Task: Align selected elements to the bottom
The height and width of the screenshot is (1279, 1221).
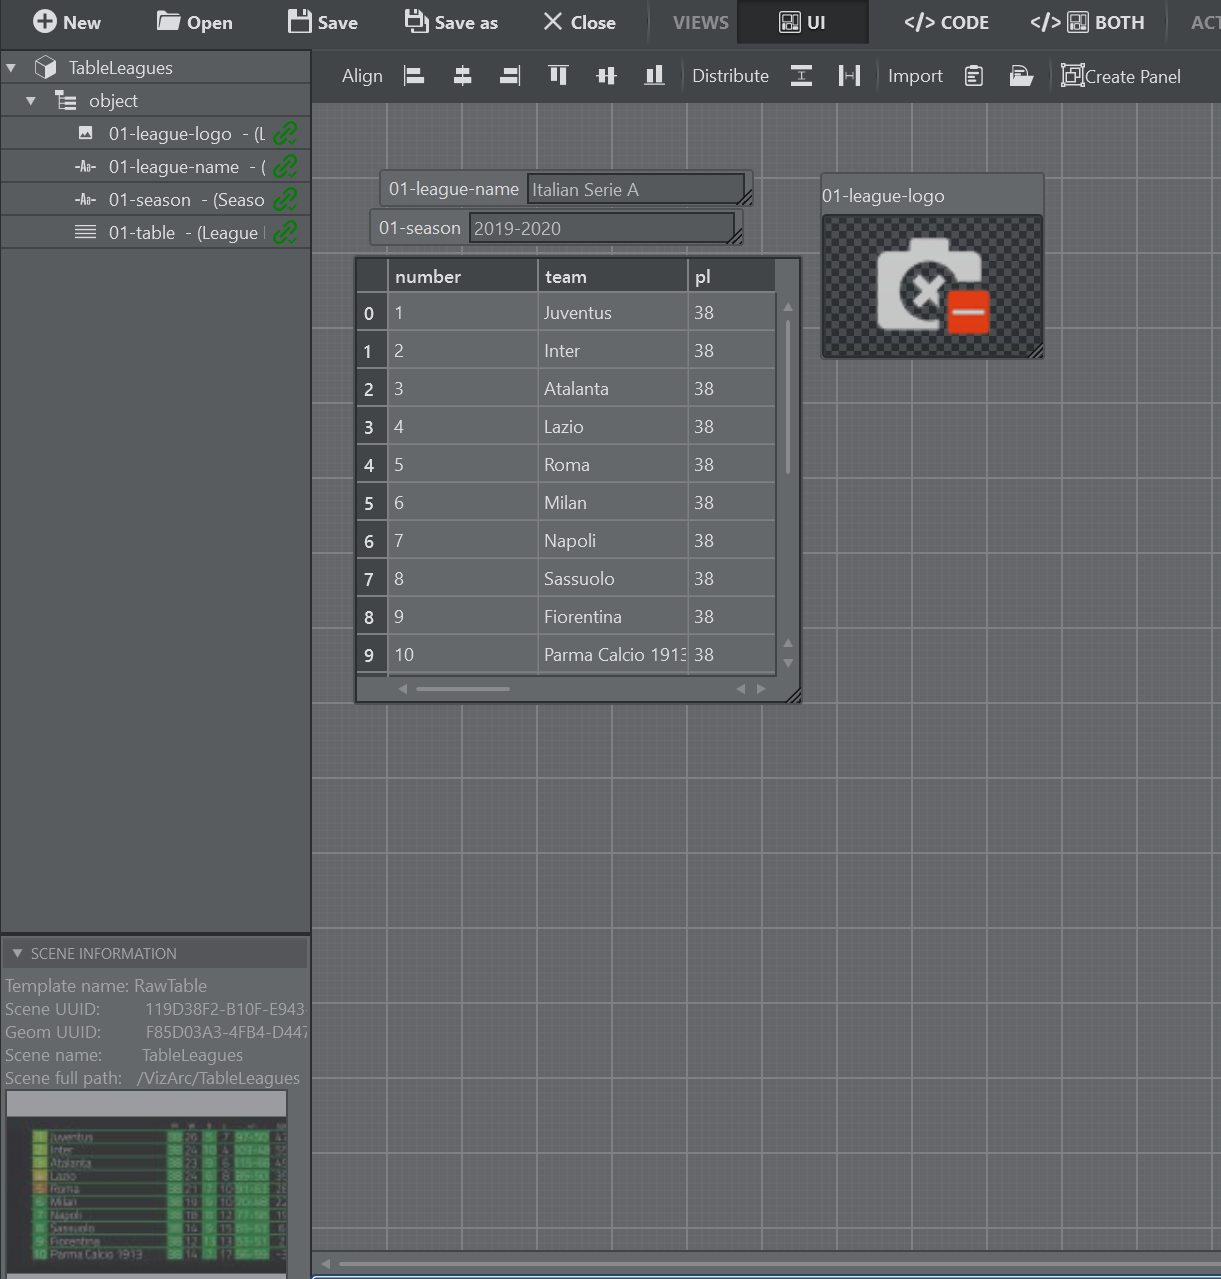Action: [654, 76]
